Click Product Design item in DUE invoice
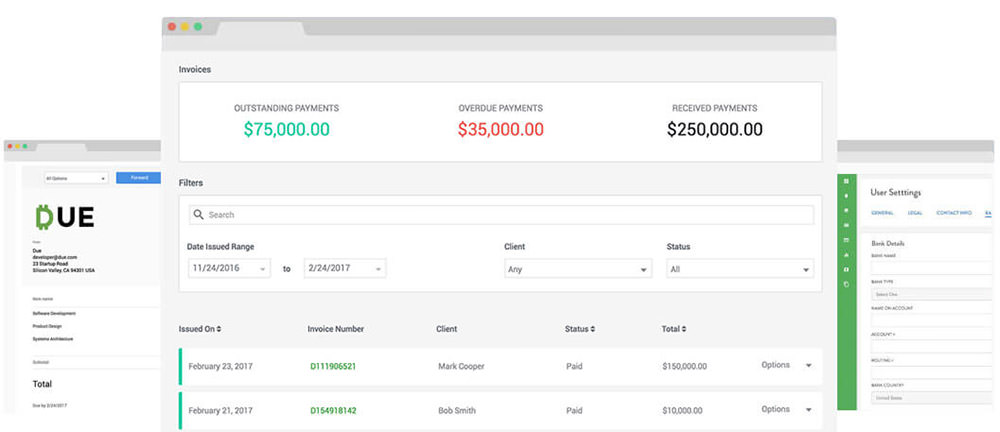 tap(47, 326)
